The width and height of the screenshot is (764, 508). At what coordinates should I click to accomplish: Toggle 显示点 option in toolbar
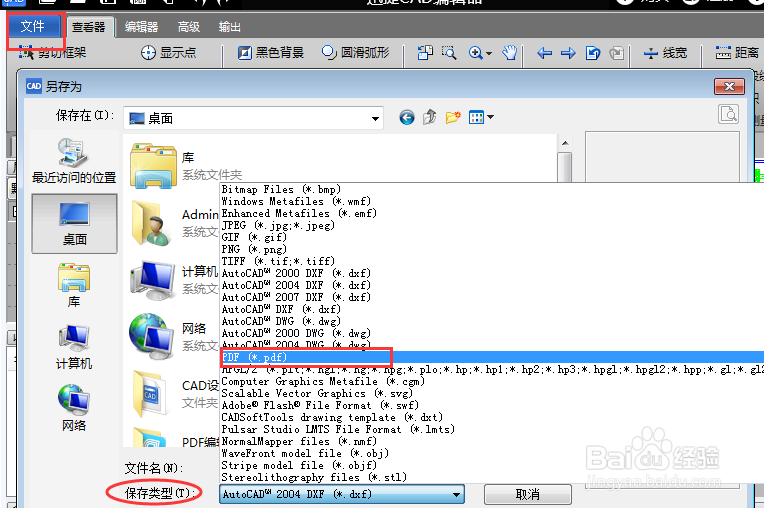[169, 53]
